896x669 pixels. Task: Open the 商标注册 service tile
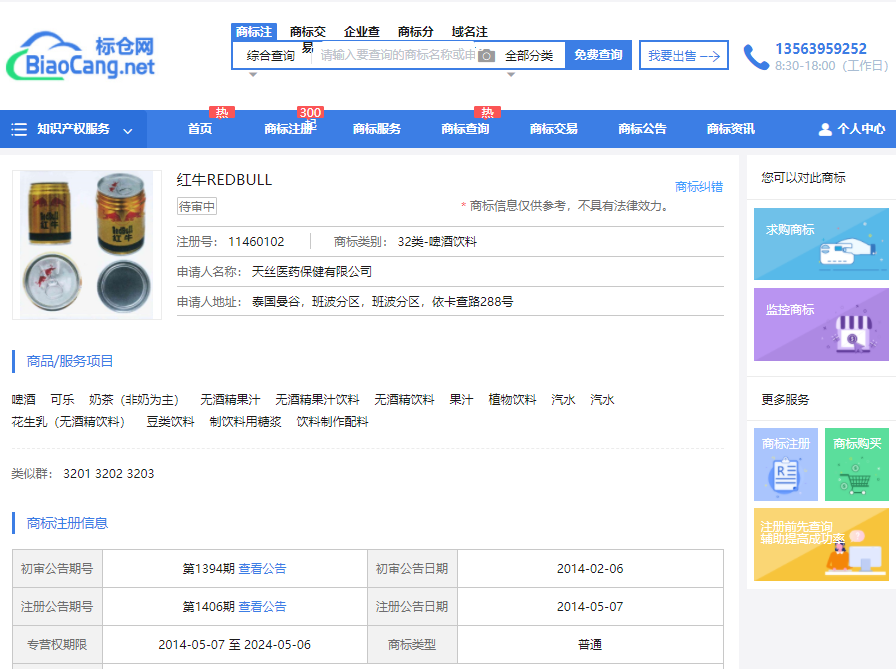click(x=786, y=464)
